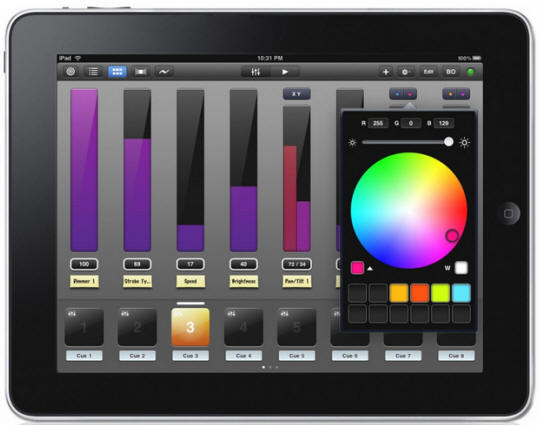Toggle the BO blackout button
540x425 pixels.
450,72
